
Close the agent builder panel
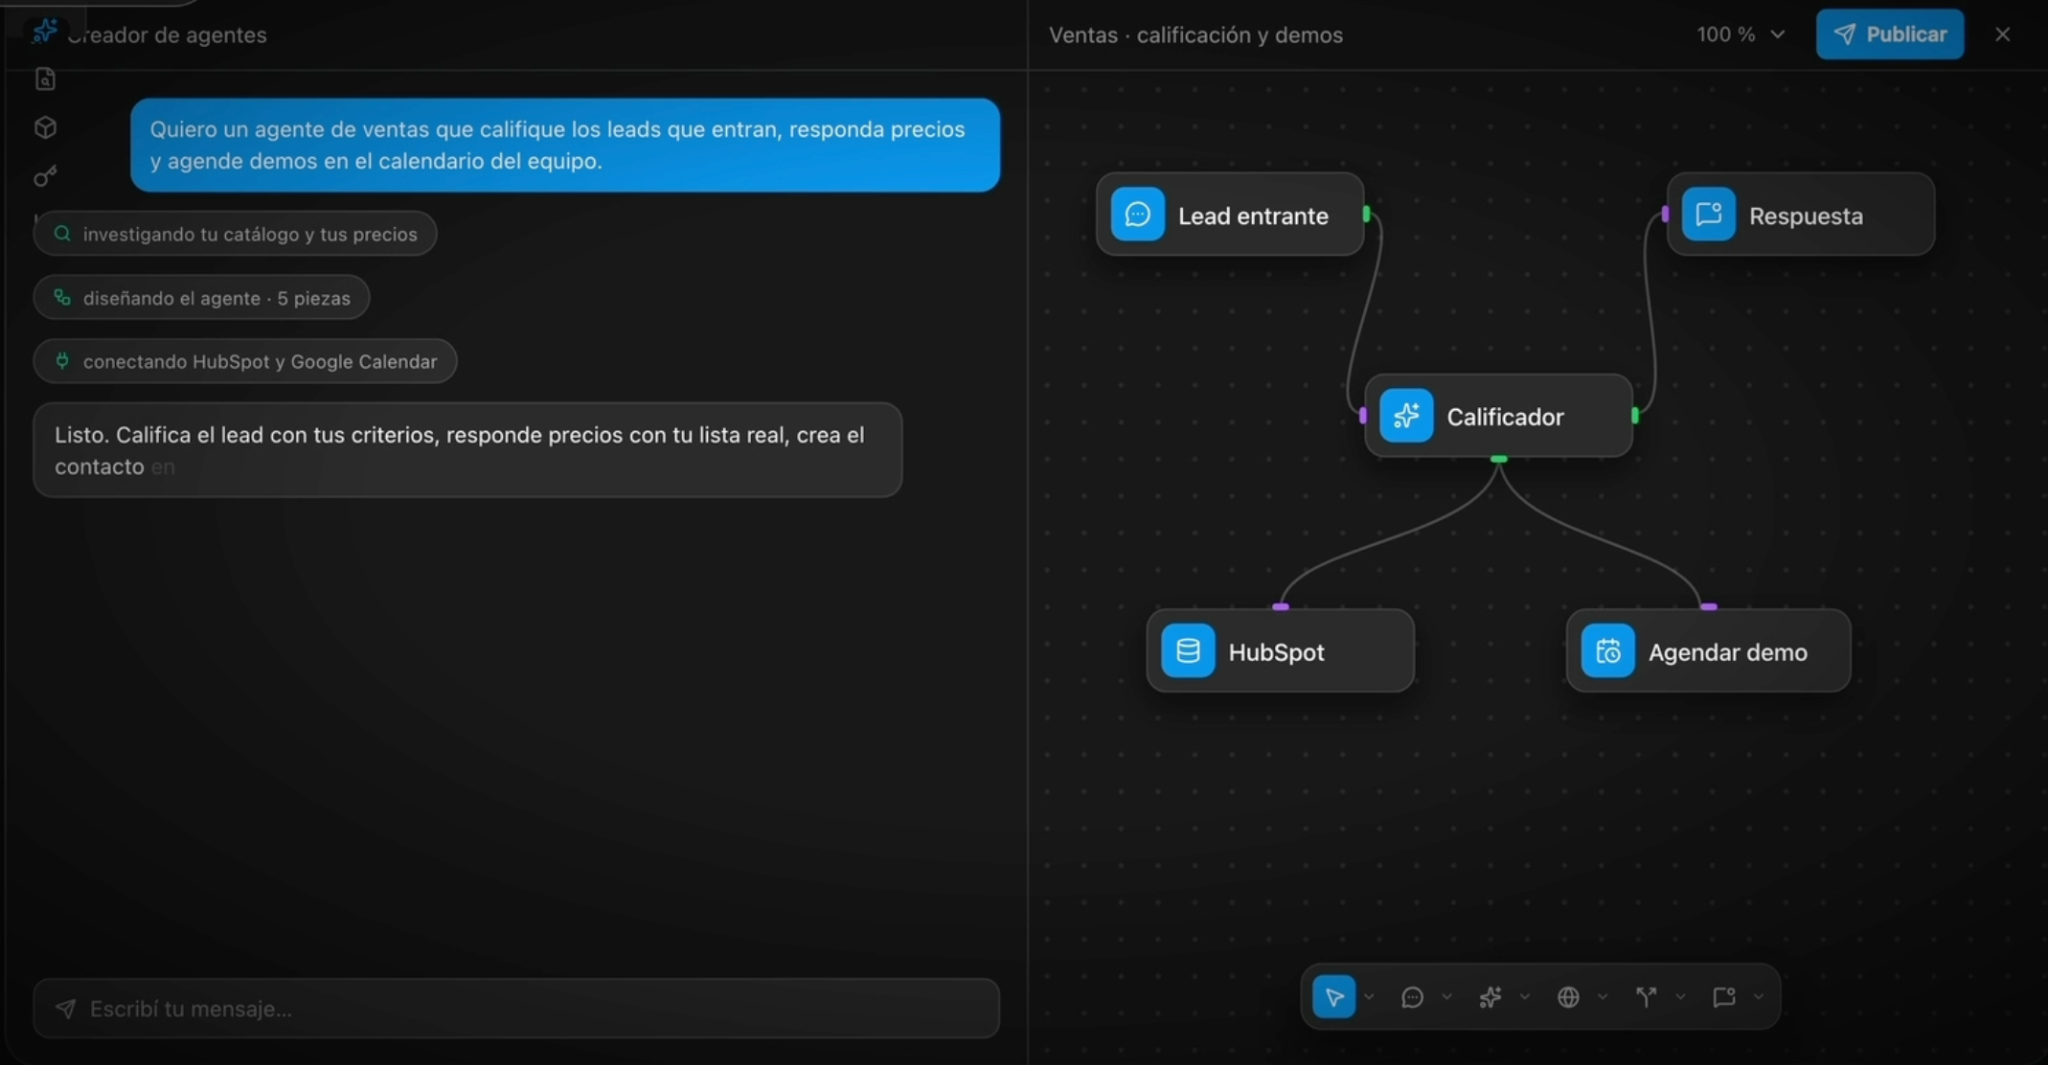(2002, 34)
